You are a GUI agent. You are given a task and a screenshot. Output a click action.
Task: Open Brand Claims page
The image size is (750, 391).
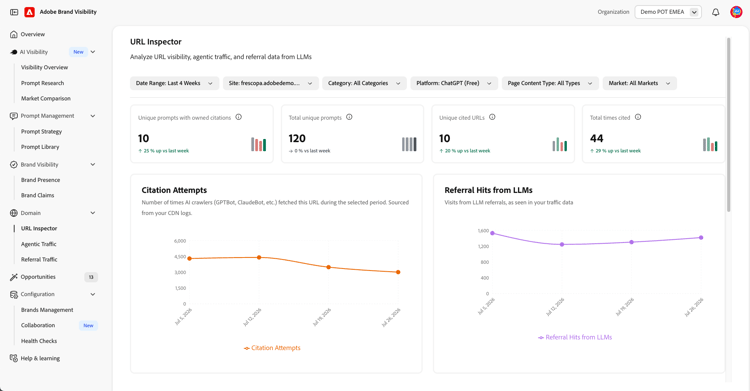click(x=37, y=195)
